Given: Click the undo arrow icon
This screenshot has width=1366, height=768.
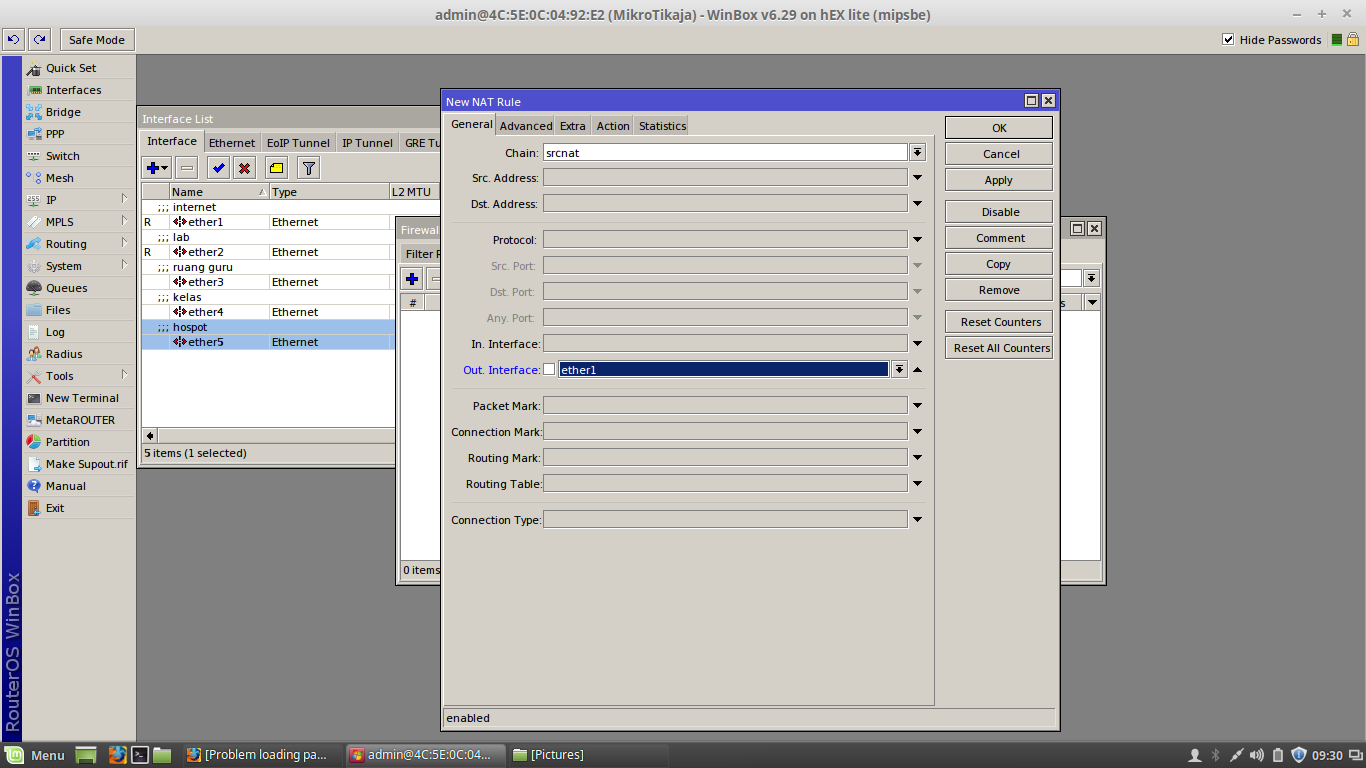Looking at the screenshot, I should [13, 39].
